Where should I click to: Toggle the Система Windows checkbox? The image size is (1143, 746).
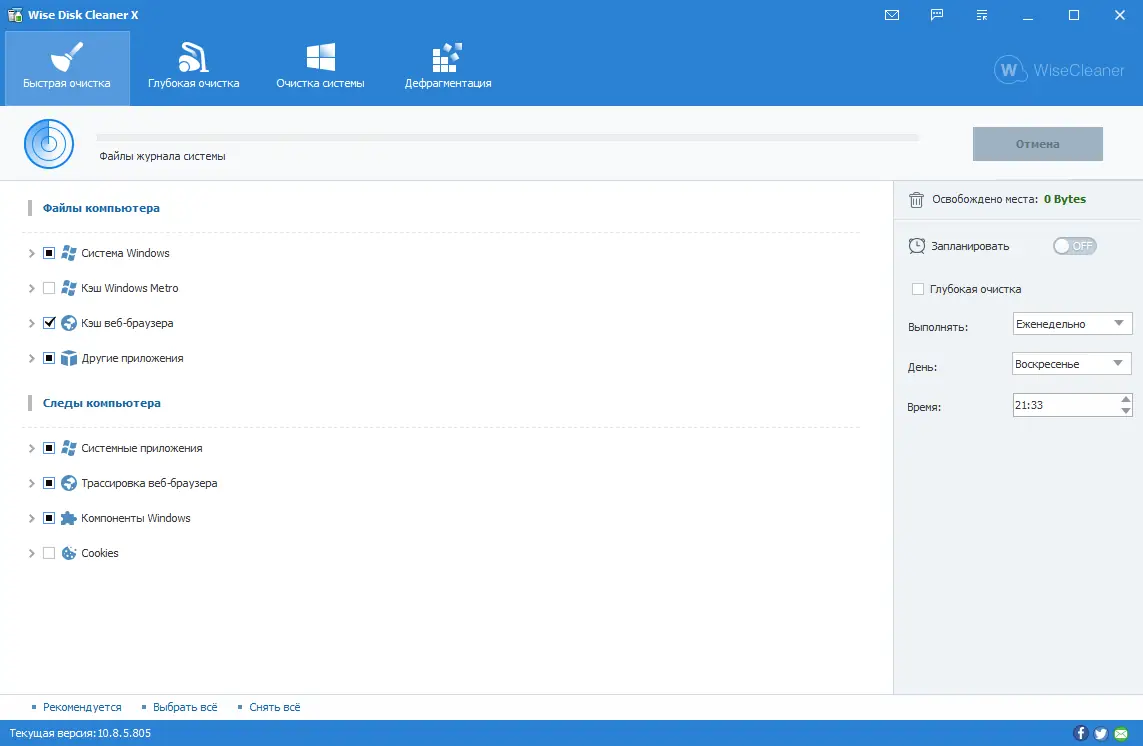point(49,253)
